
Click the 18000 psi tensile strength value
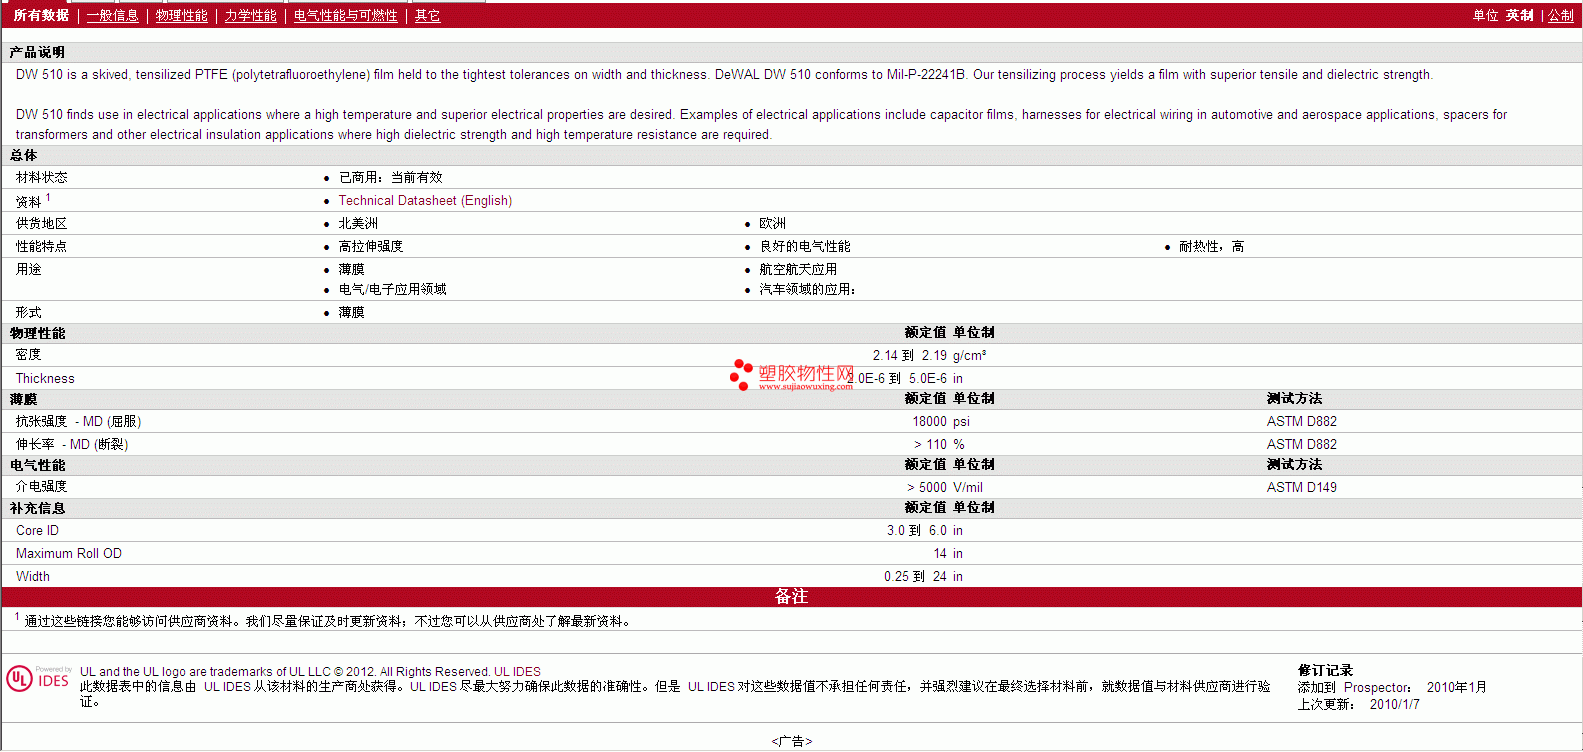pyautogui.click(x=941, y=421)
